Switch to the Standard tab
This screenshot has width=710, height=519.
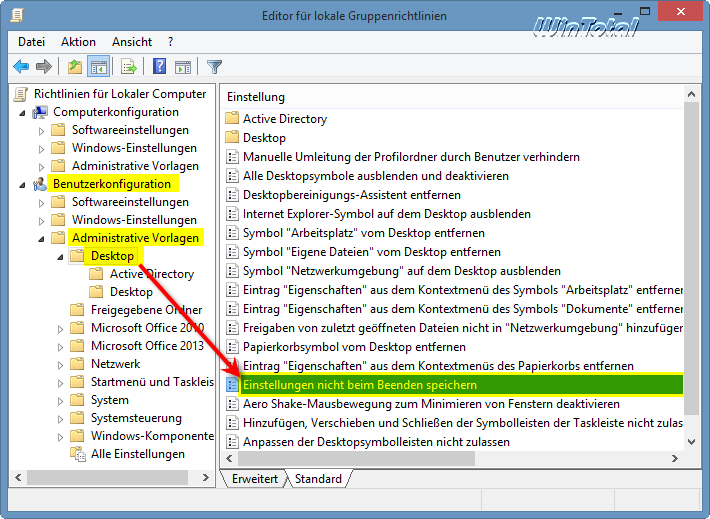coord(318,479)
